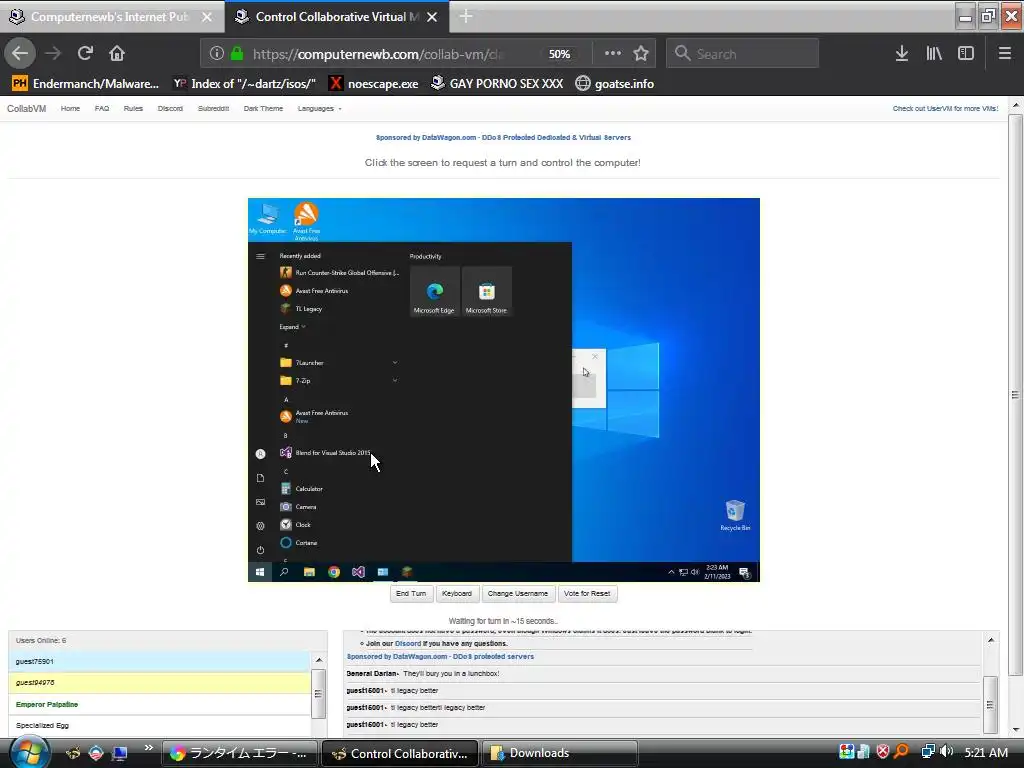Open the Rules nav link
Image resolution: width=1024 pixels, height=768 pixels.
point(133,108)
